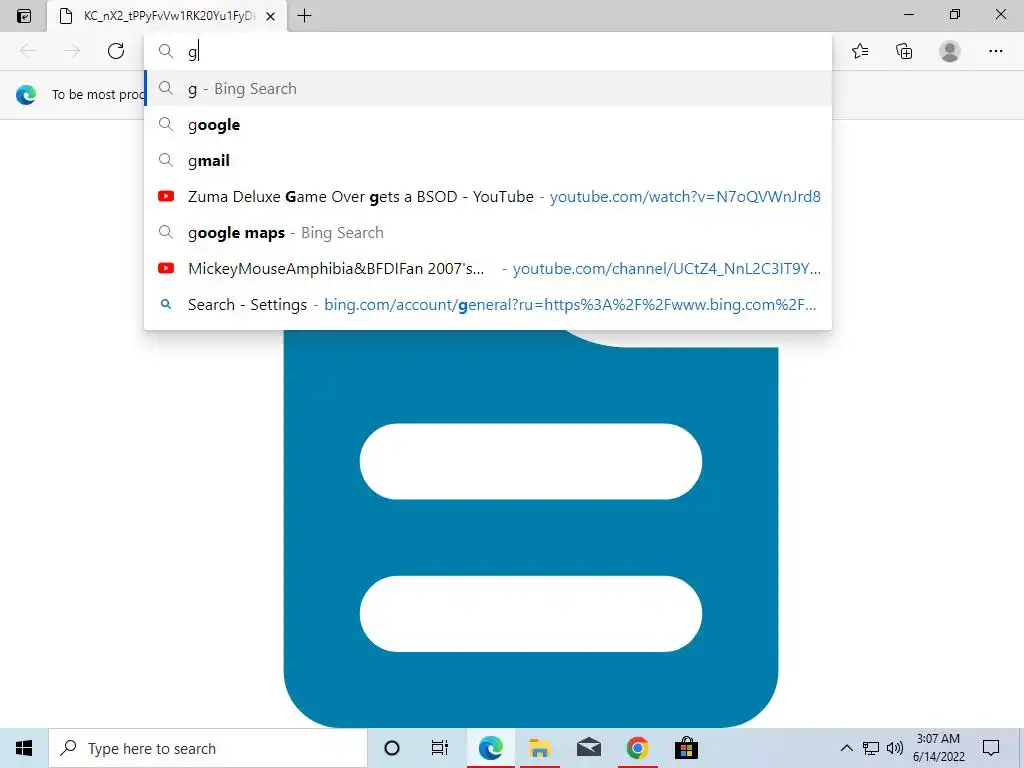Click the Edge logo in notification bar
The image size is (1024, 768).
tap(26, 95)
